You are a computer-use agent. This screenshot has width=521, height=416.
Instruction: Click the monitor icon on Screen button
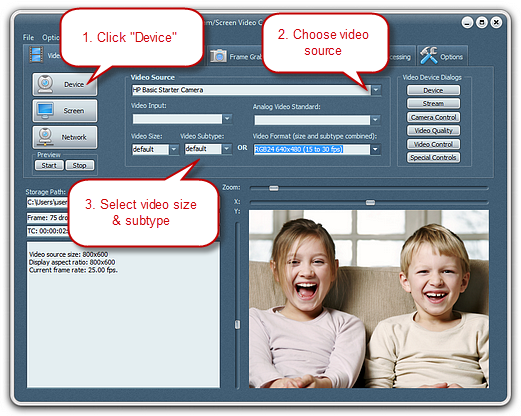pyautogui.click(x=45, y=111)
